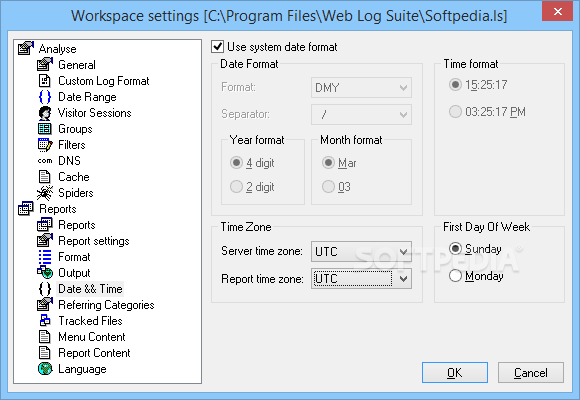Click the Tracked Files icon

[45, 320]
